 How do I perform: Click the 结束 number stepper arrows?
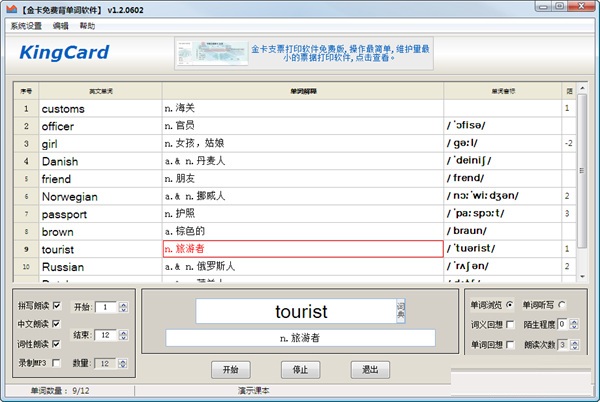pos(123,335)
